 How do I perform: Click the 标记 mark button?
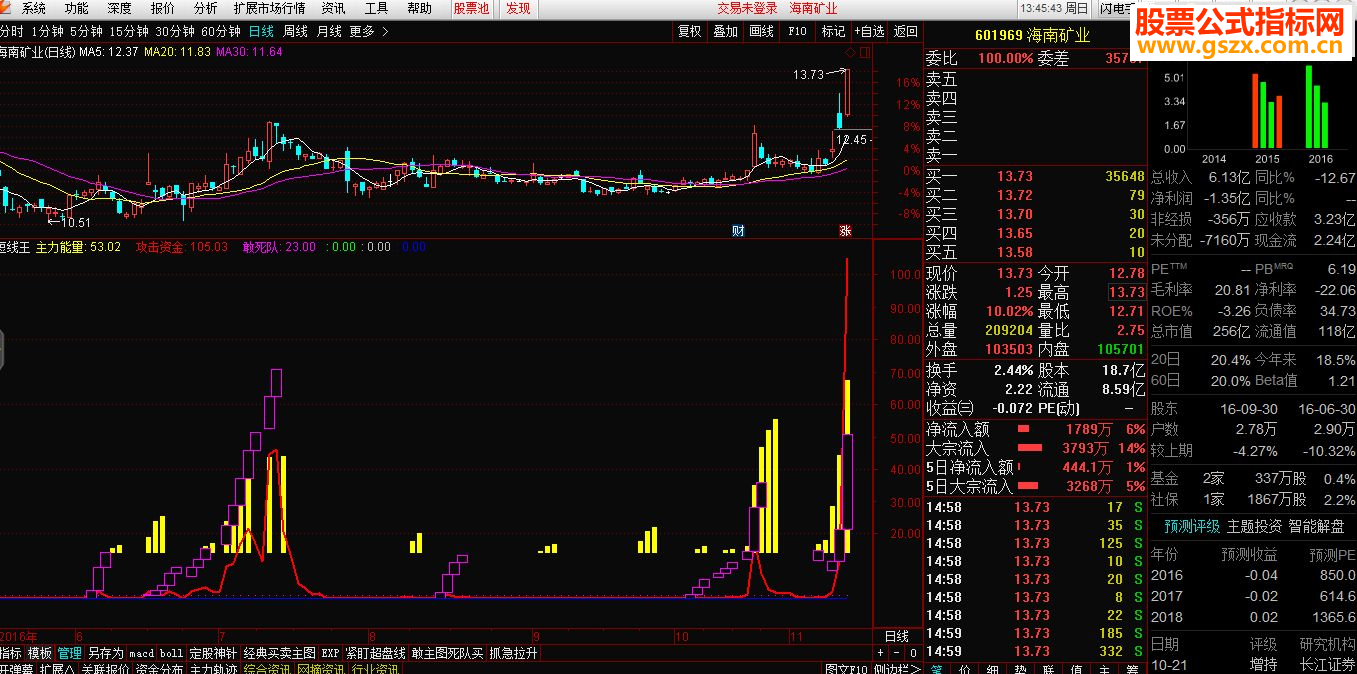pyautogui.click(x=833, y=31)
